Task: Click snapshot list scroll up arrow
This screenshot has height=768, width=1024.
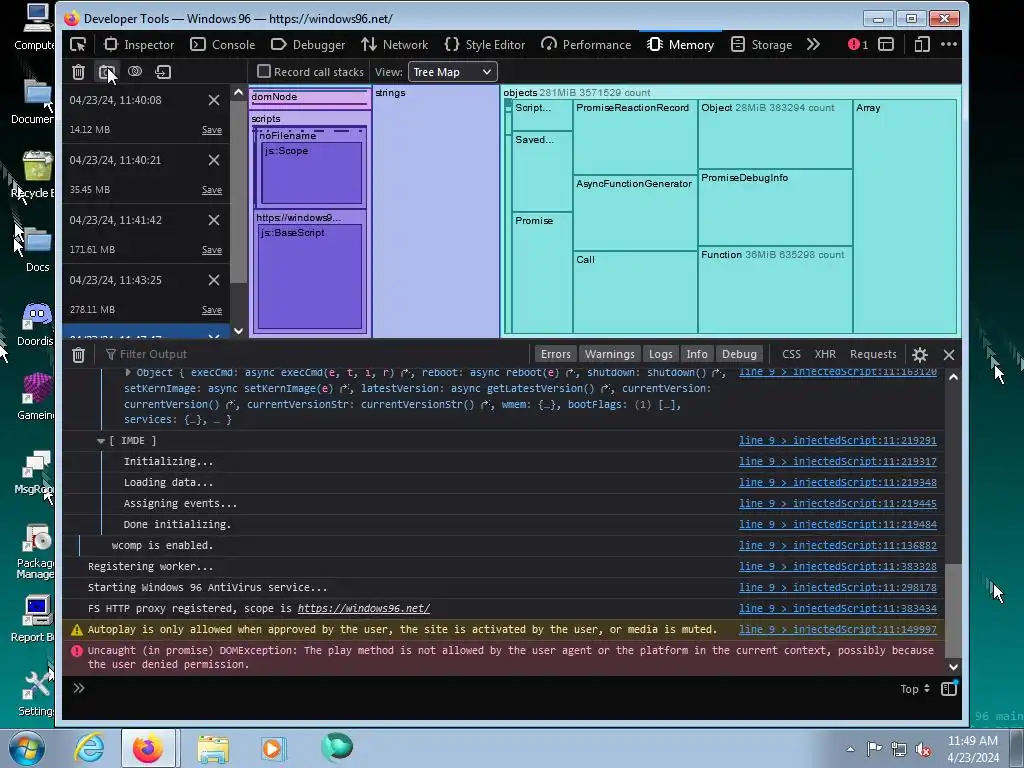Action: 238,93
